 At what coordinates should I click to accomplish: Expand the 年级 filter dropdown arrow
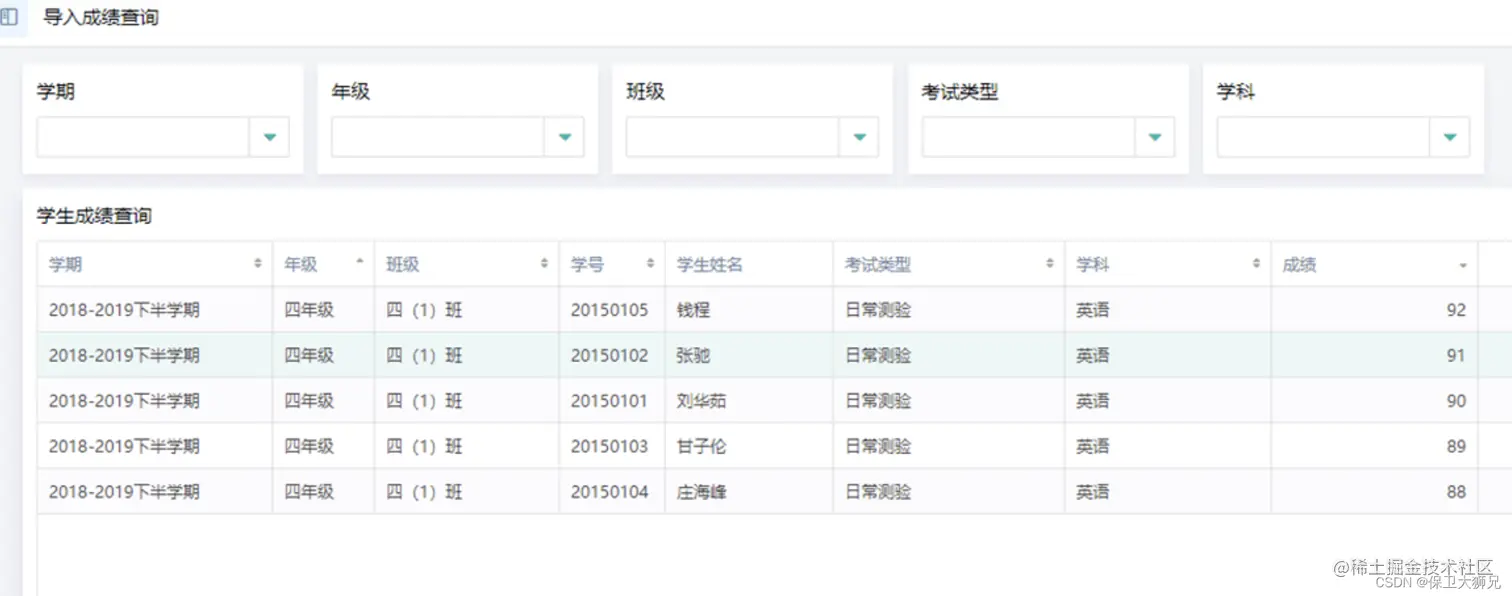[x=564, y=137]
